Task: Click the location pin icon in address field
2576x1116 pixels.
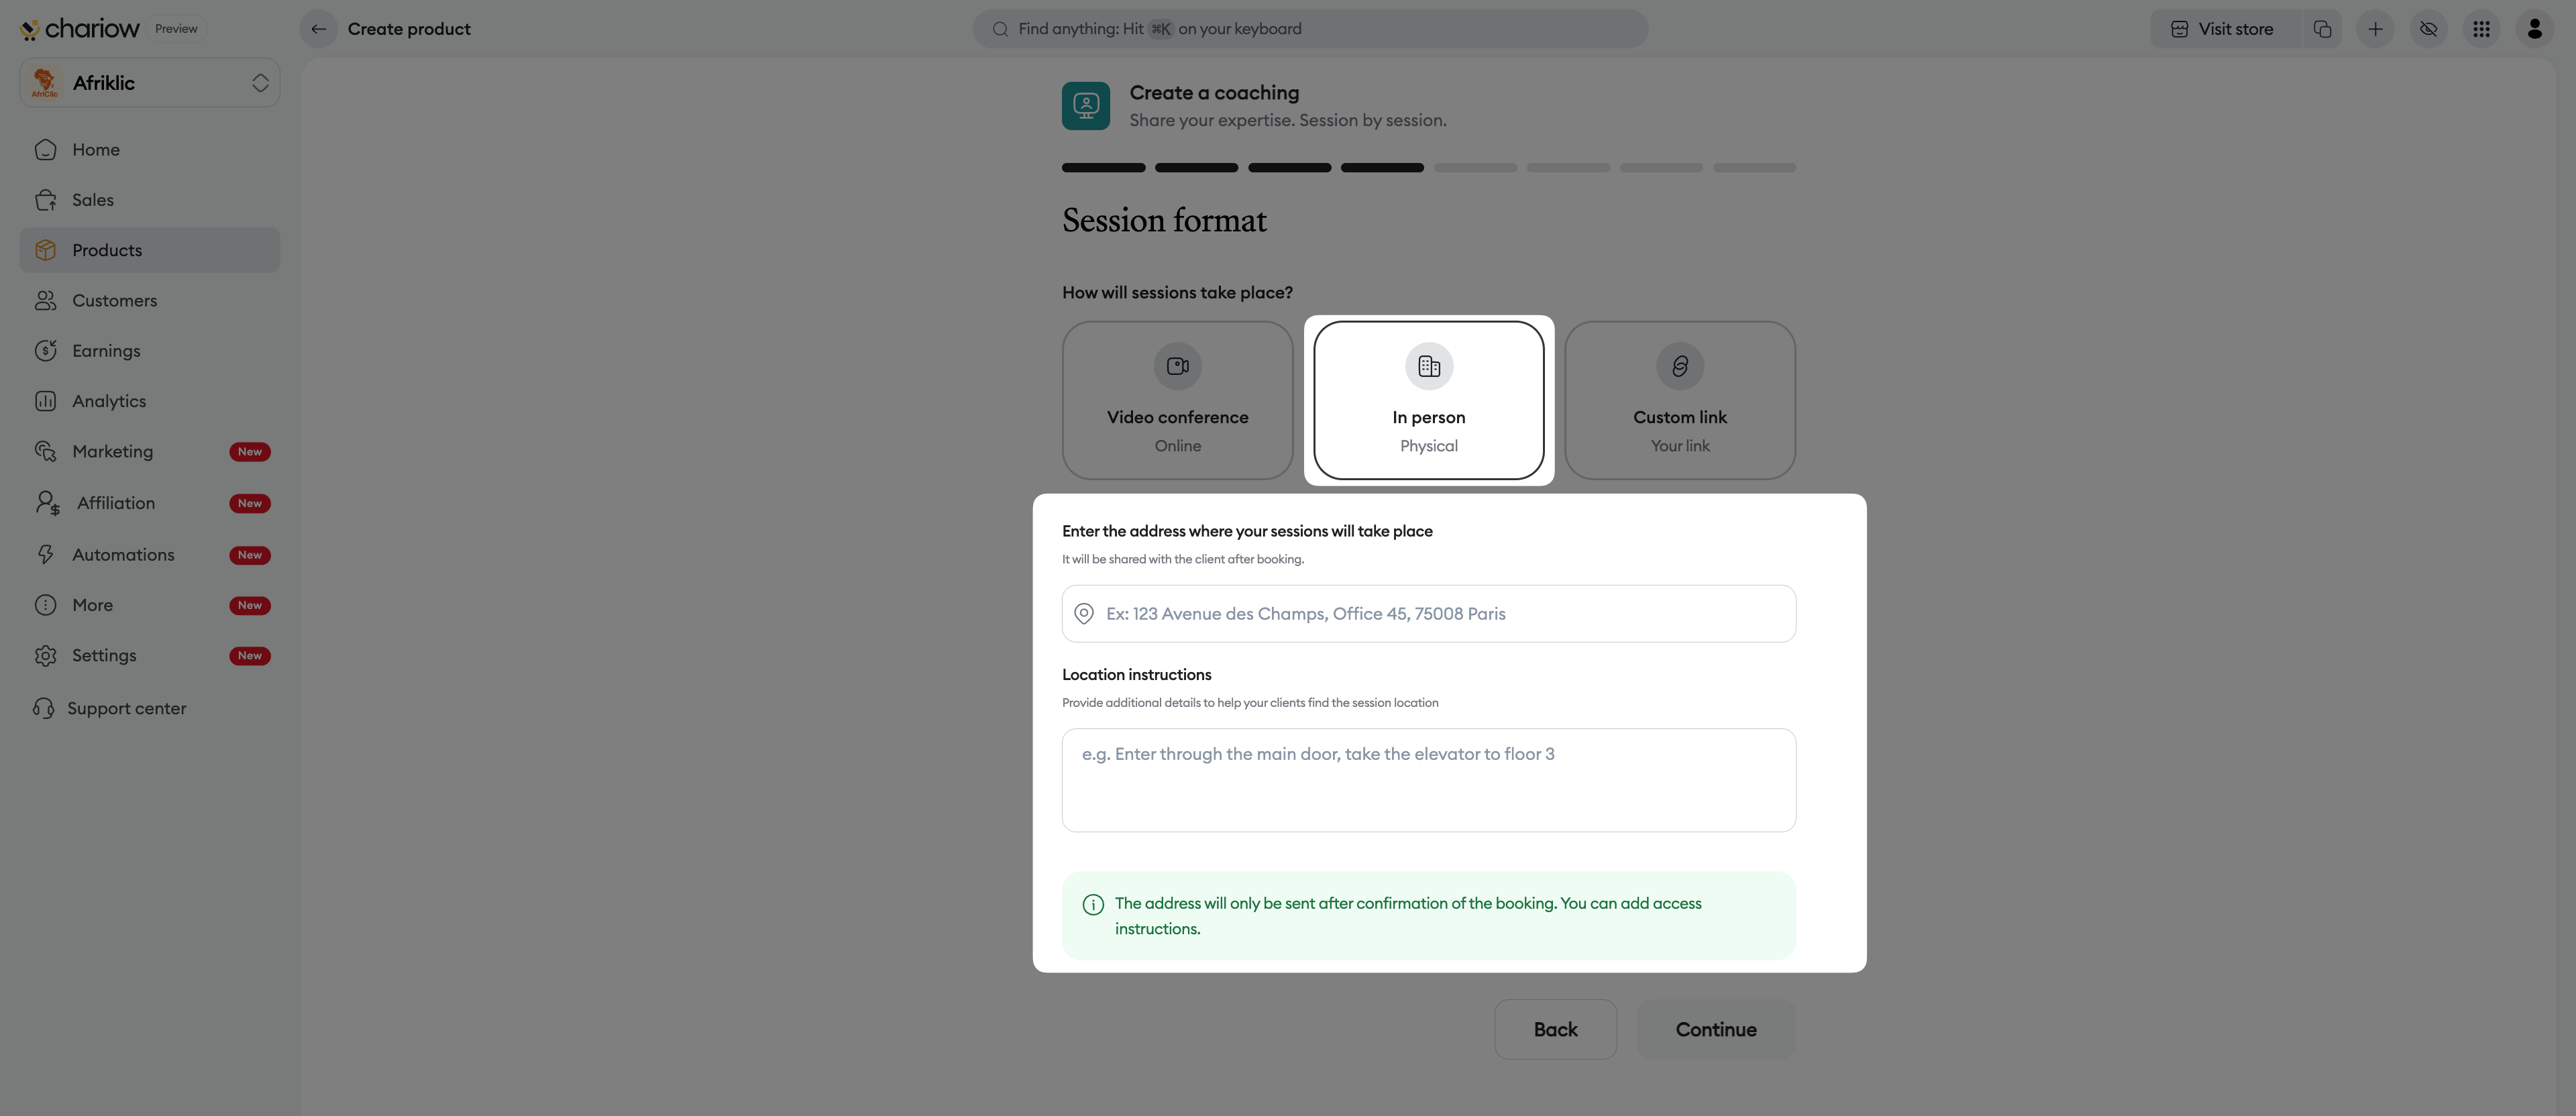Action: tap(1083, 614)
